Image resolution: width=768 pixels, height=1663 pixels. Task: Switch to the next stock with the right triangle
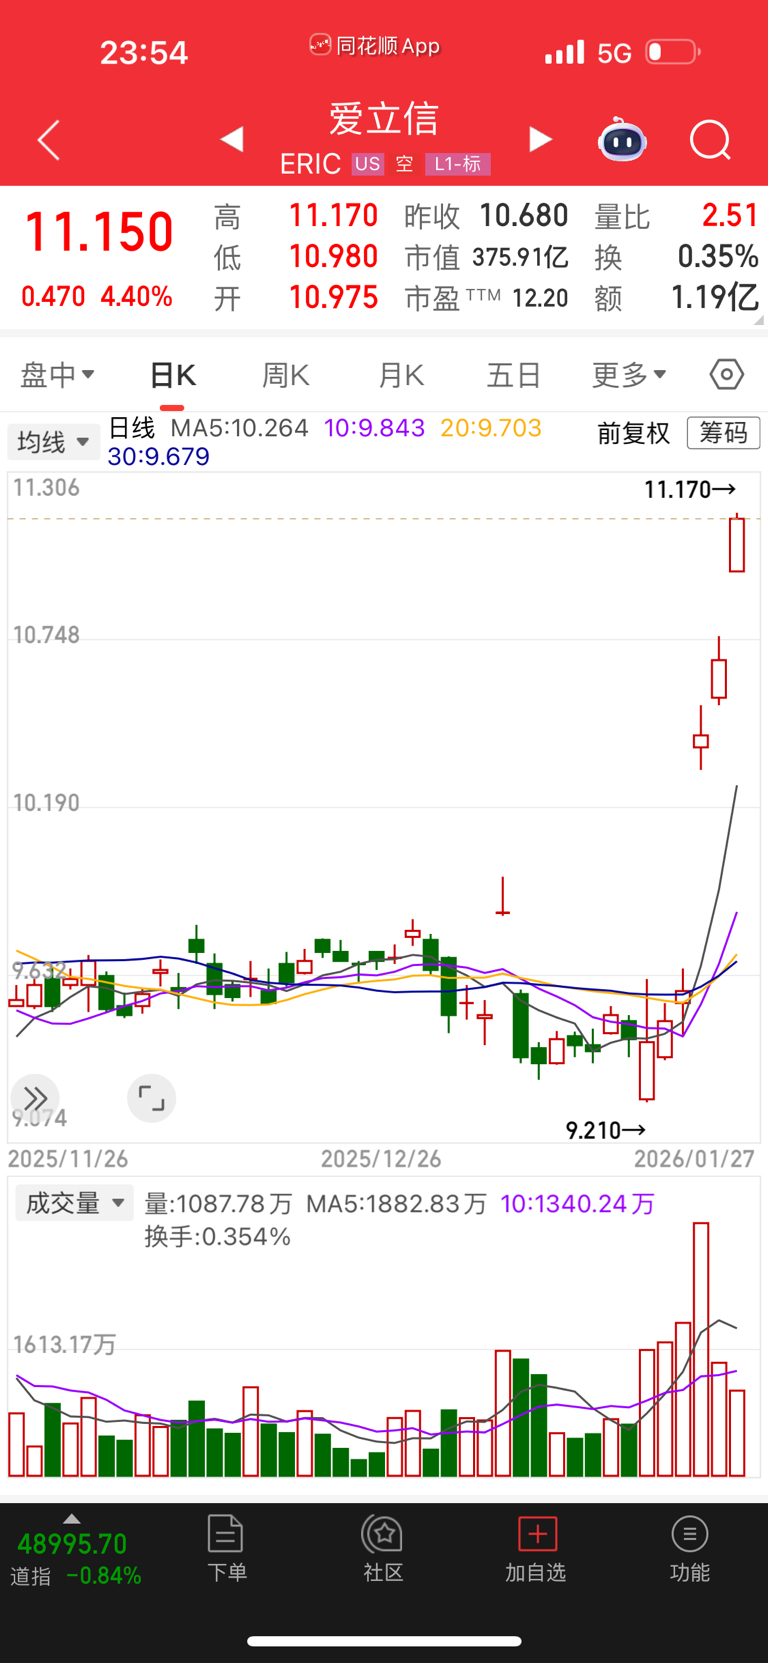540,139
